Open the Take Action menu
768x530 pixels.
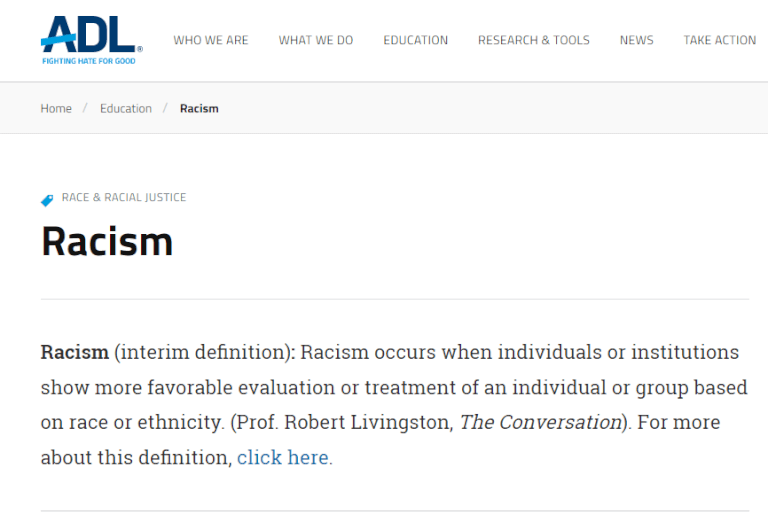[x=720, y=40]
